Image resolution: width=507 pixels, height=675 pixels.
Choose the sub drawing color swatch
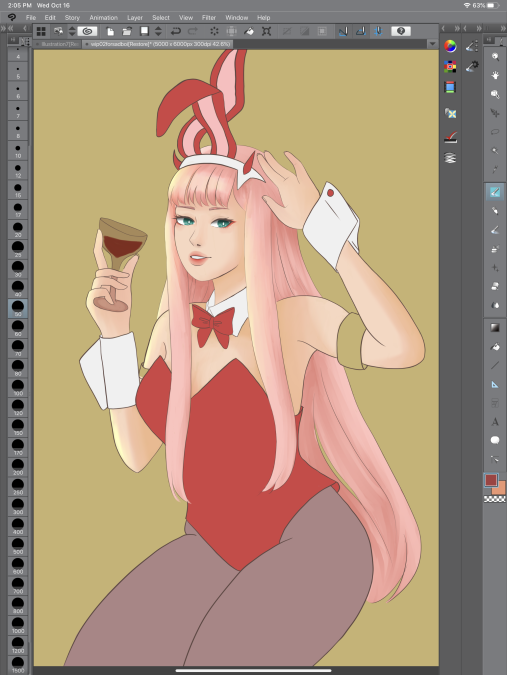(500, 489)
